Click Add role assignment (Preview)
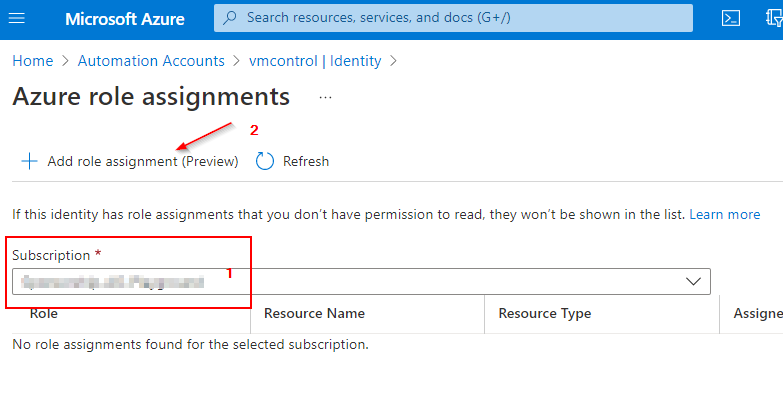 (x=130, y=161)
